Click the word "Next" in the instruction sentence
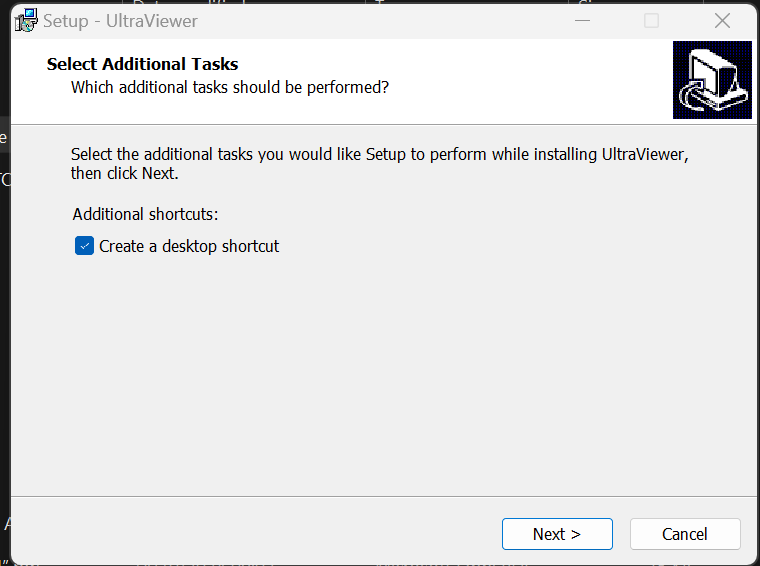The width and height of the screenshot is (760, 566). click(x=158, y=173)
